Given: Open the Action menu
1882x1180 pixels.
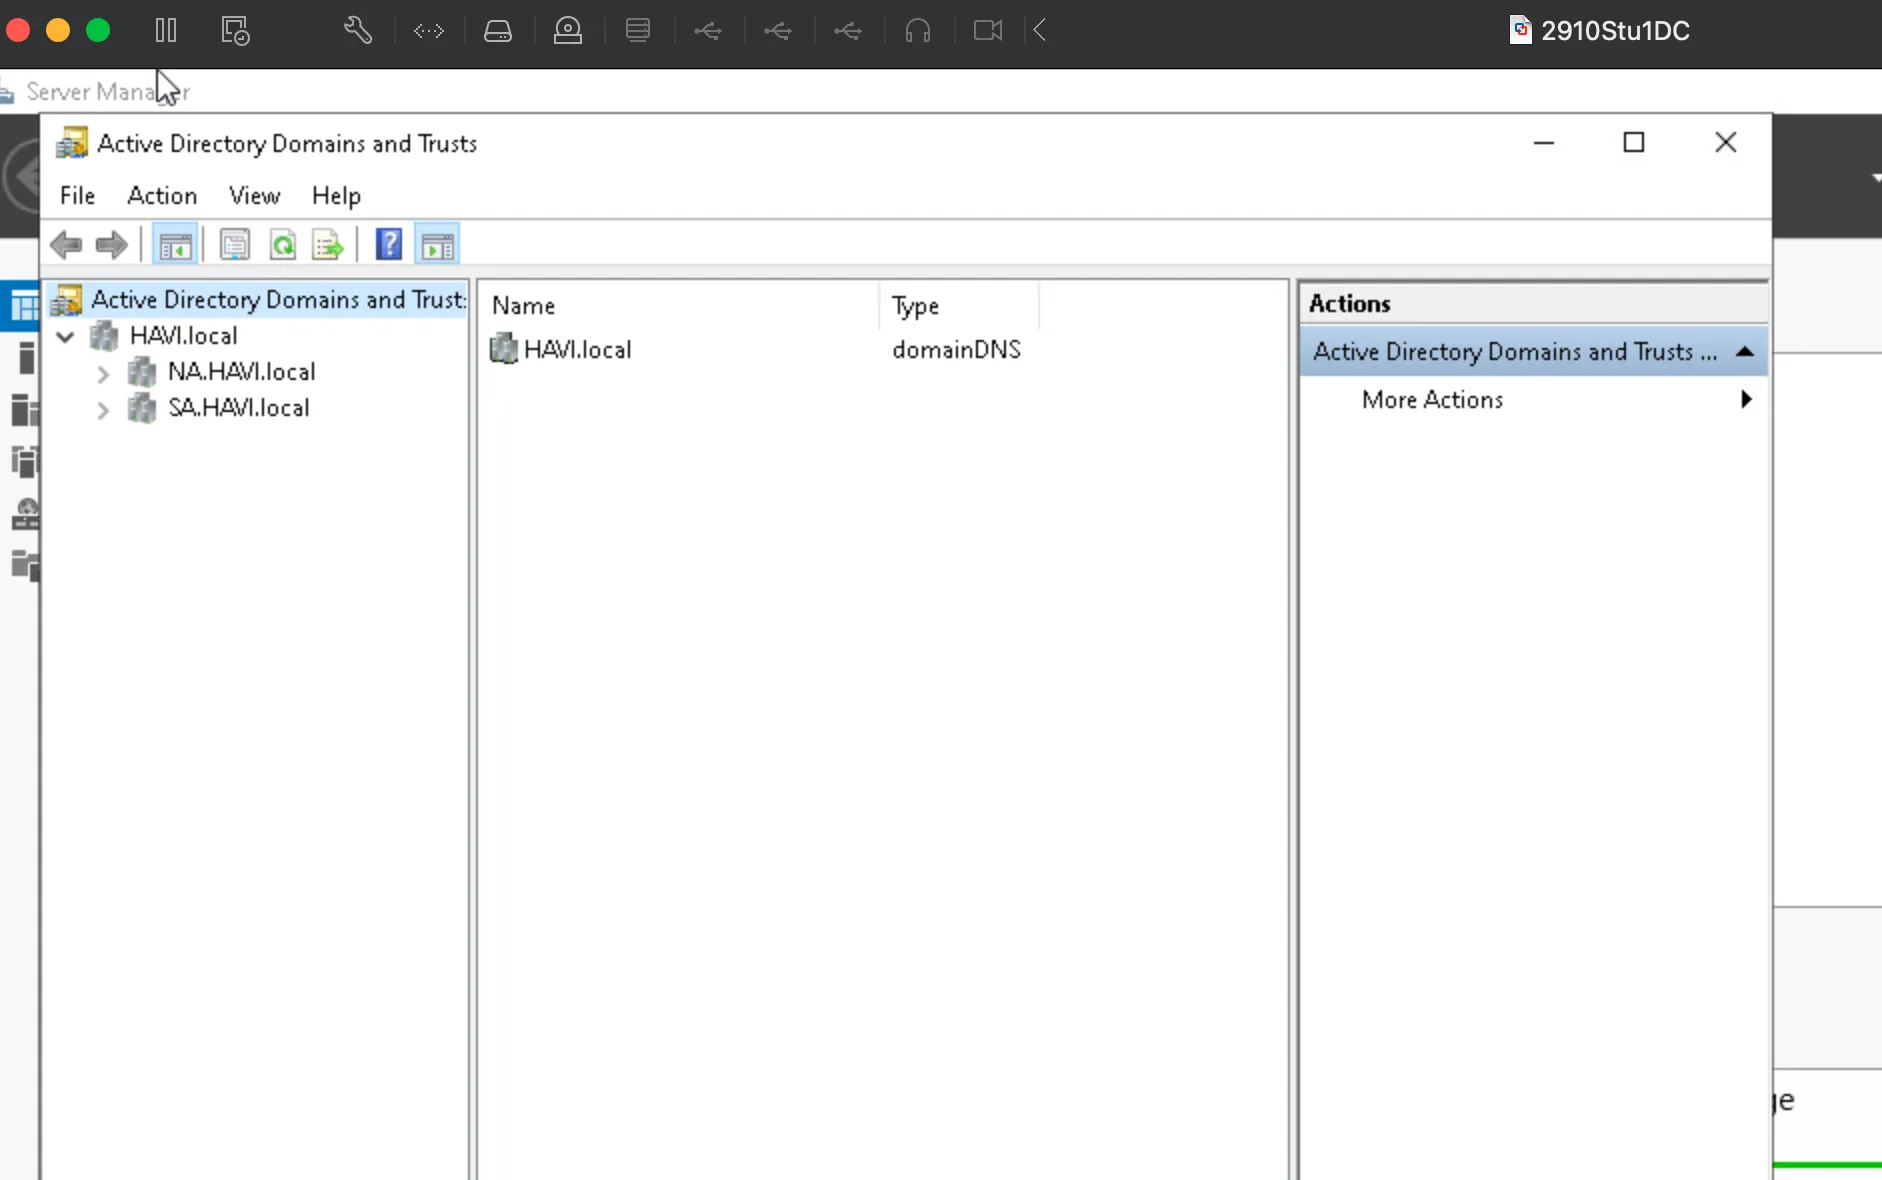Looking at the screenshot, I should tap(162, 196).
